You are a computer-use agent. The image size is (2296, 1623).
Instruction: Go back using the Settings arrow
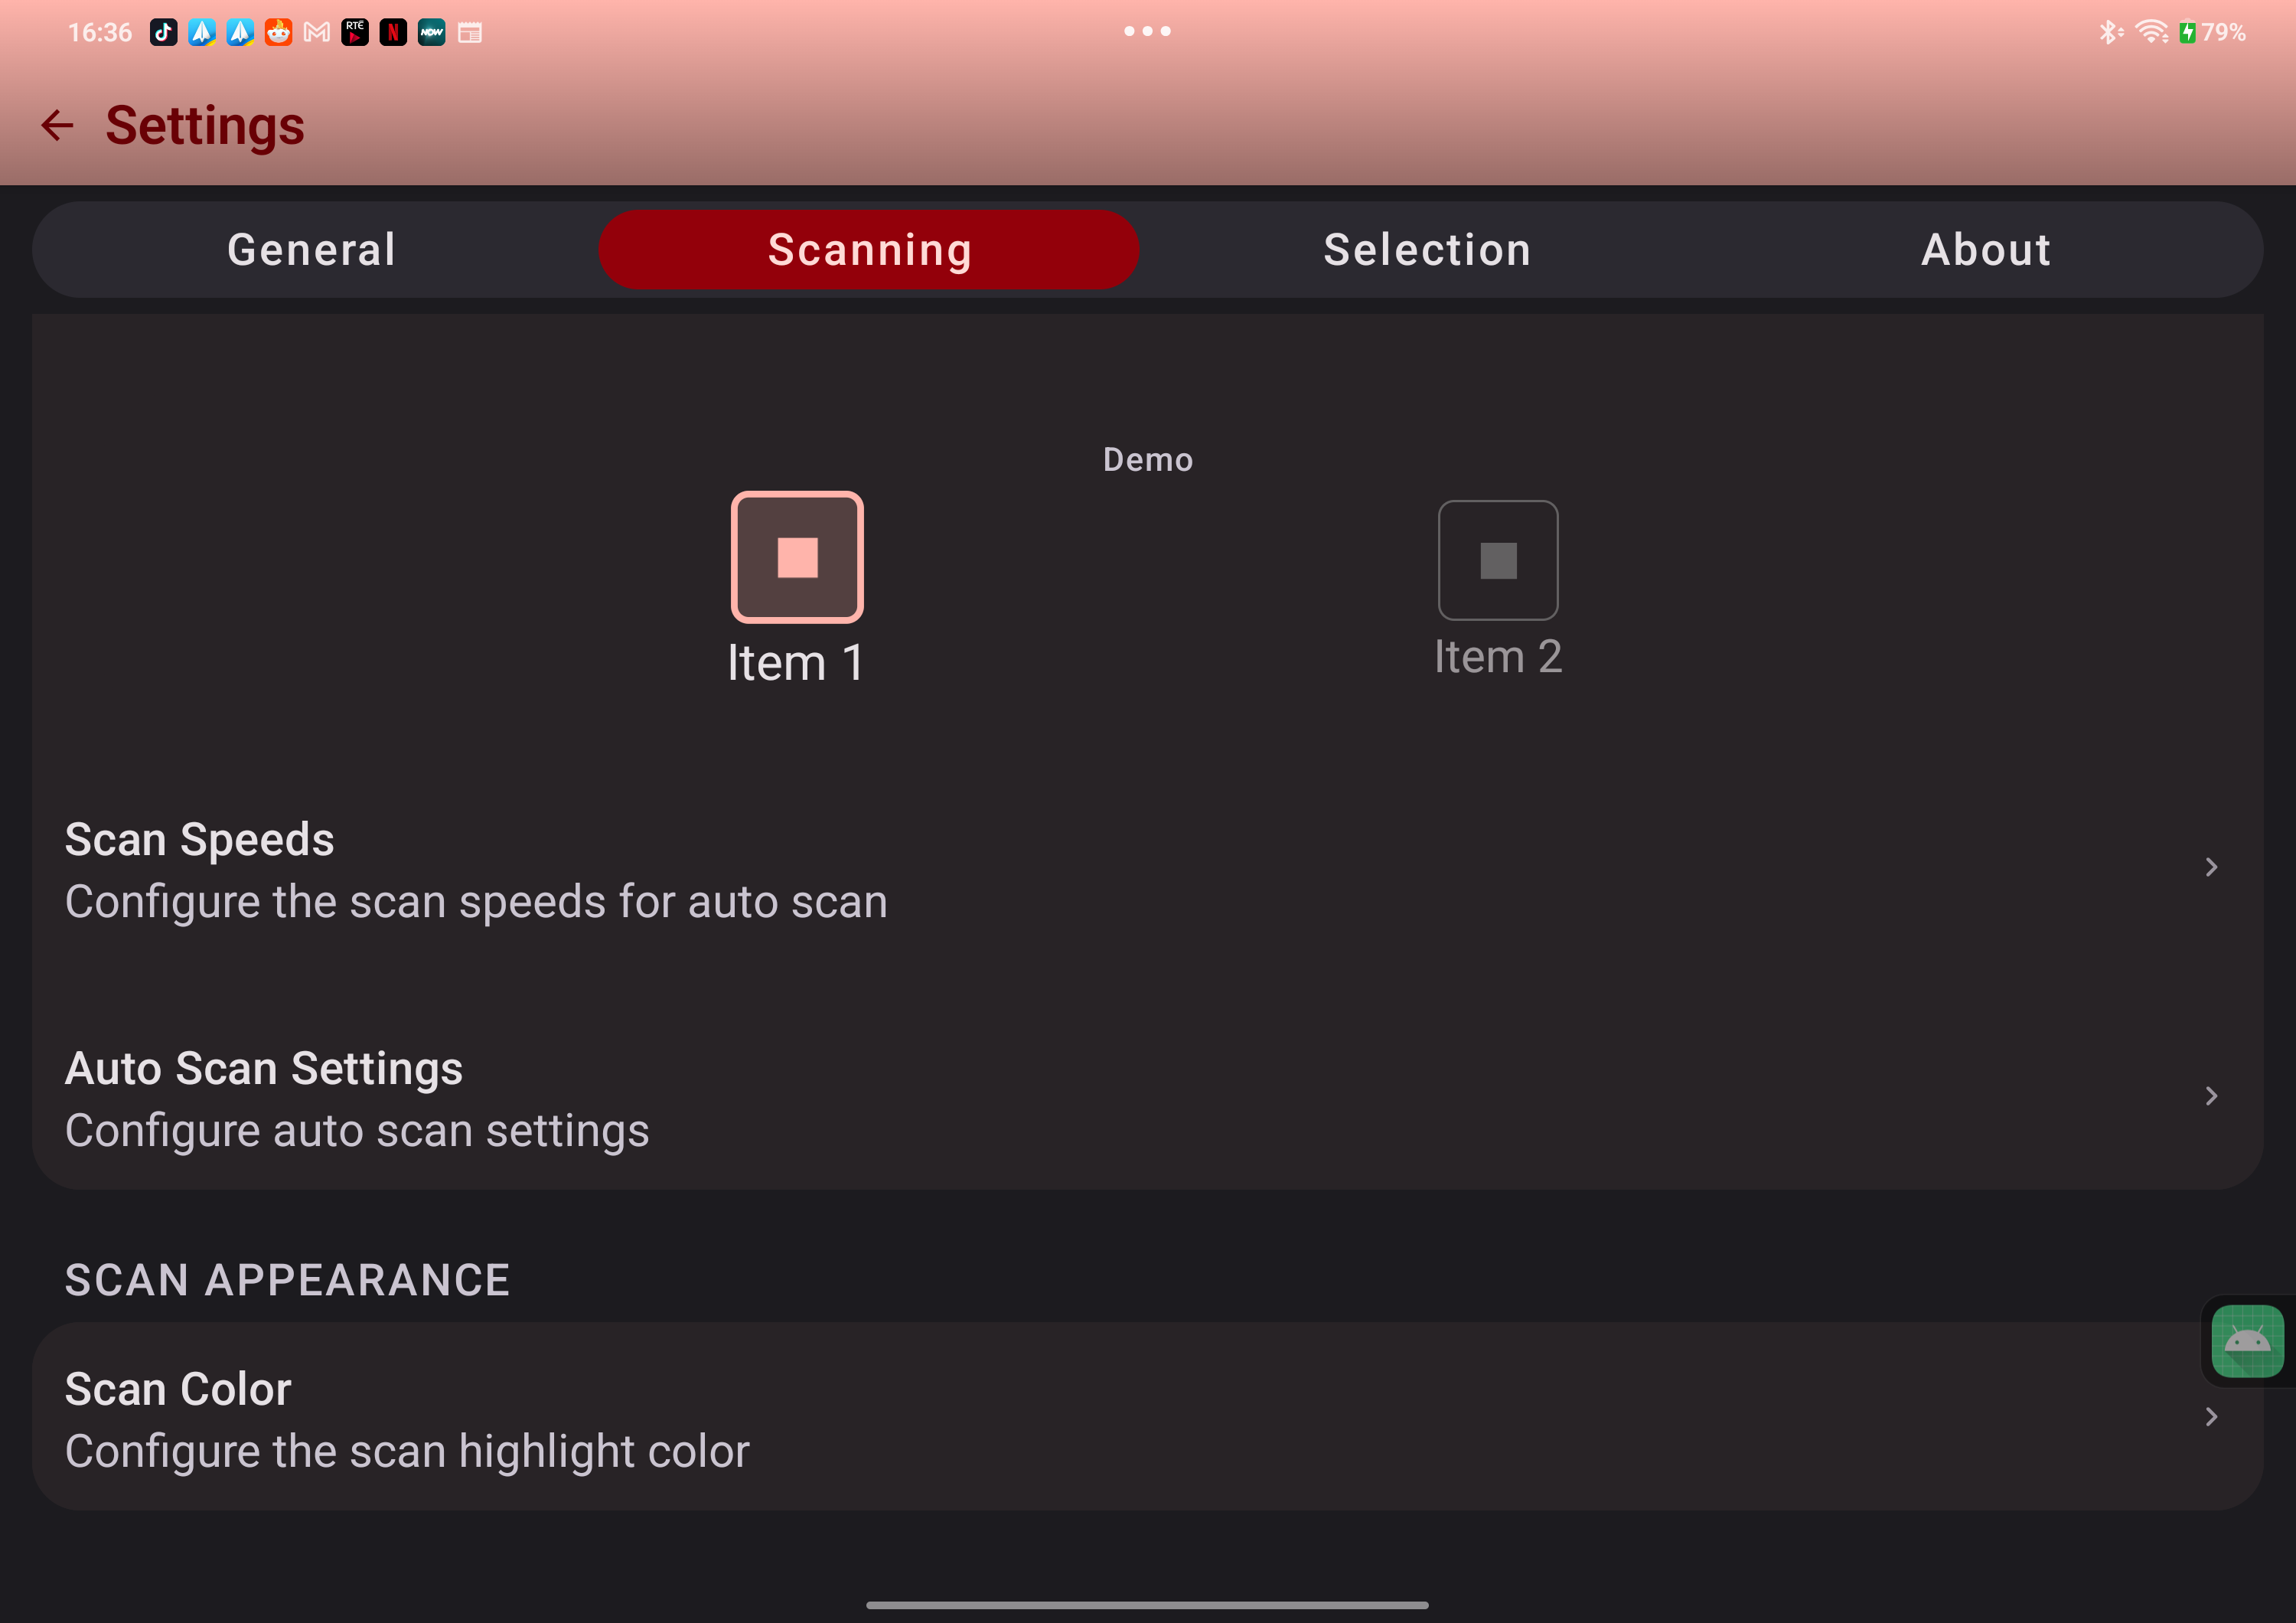[57, 125]
